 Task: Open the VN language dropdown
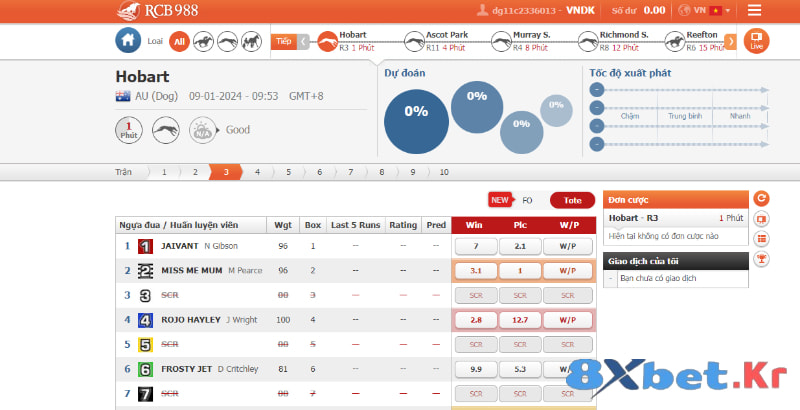[704, 10]
